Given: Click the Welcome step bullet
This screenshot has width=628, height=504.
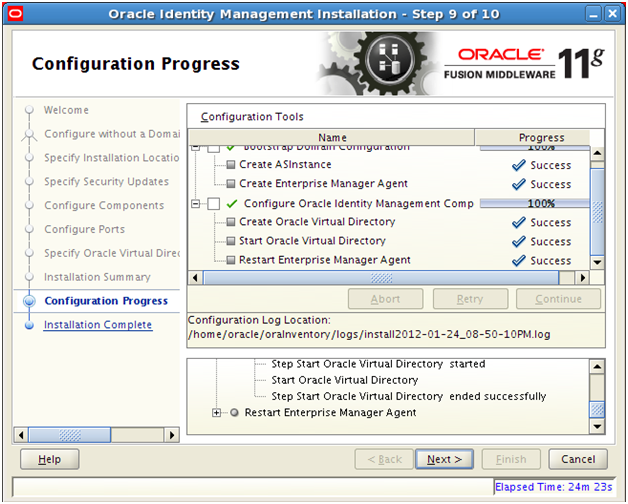Looking at the screenshot, I should 29,110.
